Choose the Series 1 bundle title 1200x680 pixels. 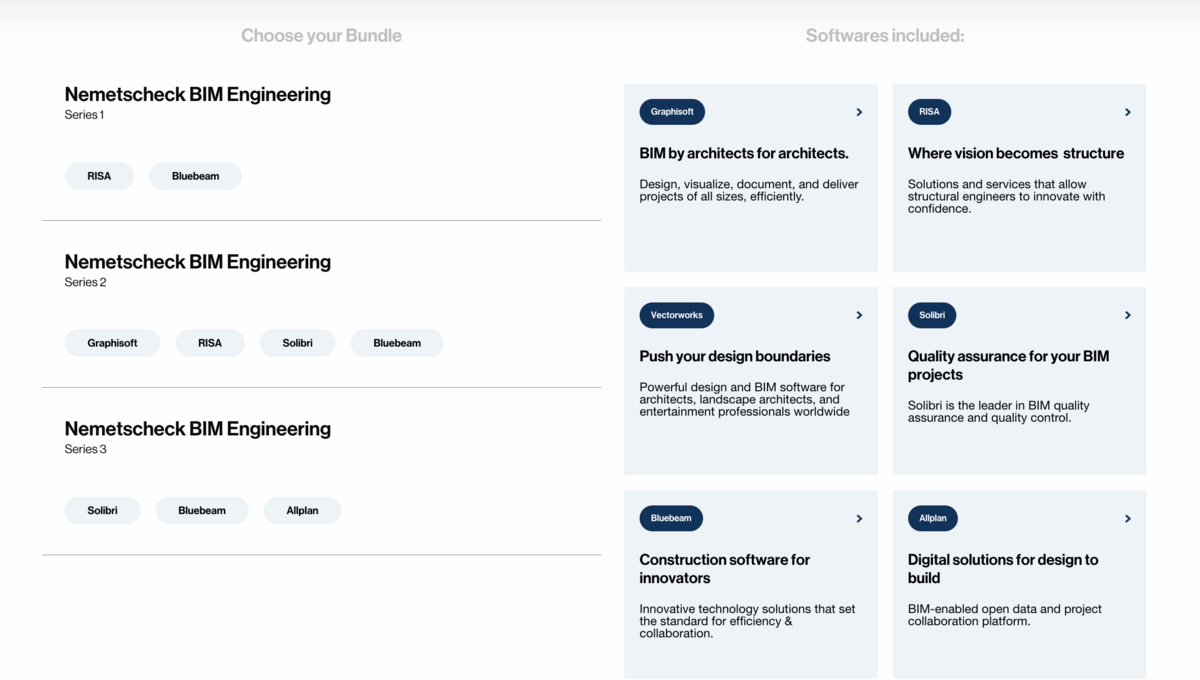pos(198,95)
